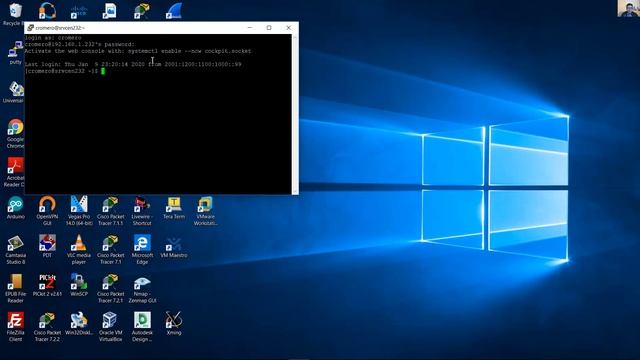Launch Tera Term desktop shortcut

pos(174,207)
